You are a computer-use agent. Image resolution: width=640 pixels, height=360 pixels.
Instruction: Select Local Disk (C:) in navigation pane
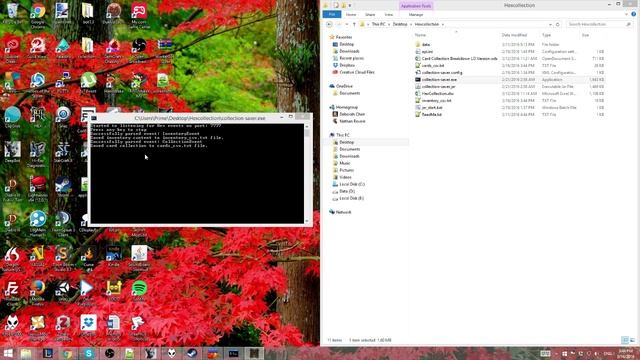click(x=352, y=184)
